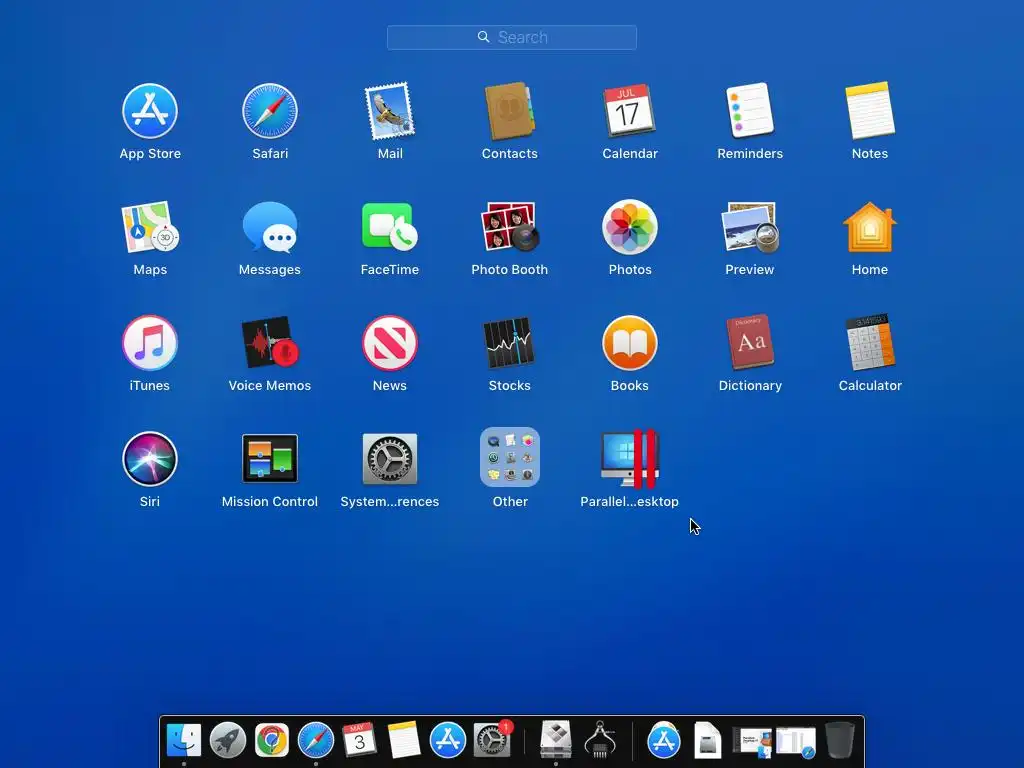The width and height of the screenshot is (1024, 768).
Task: Open the Trash in the Dock
Action: pyautogui.click(x=840, y=740)
